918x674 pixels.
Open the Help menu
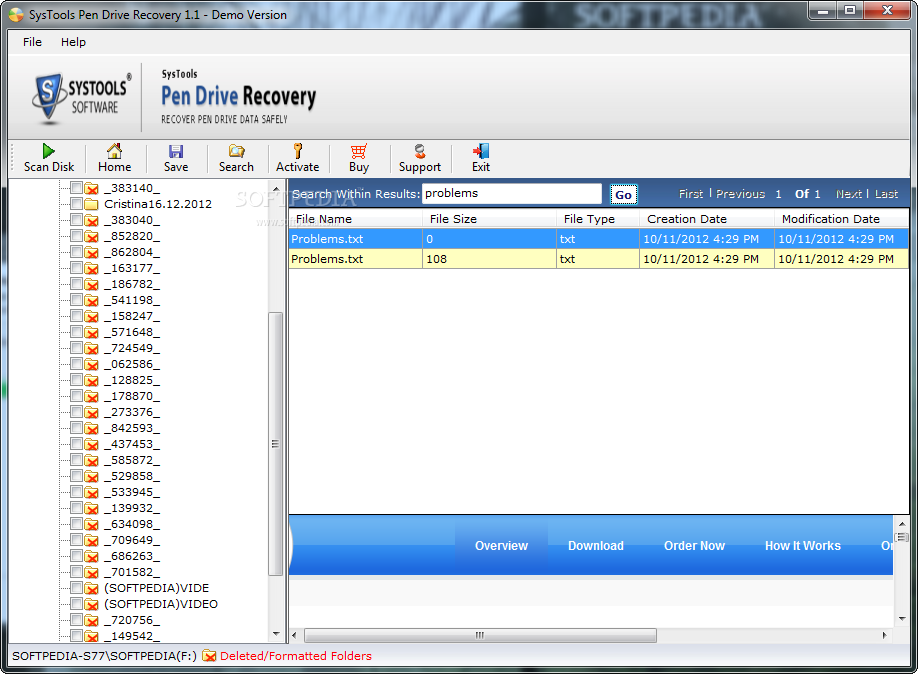[x=73, y=42]
